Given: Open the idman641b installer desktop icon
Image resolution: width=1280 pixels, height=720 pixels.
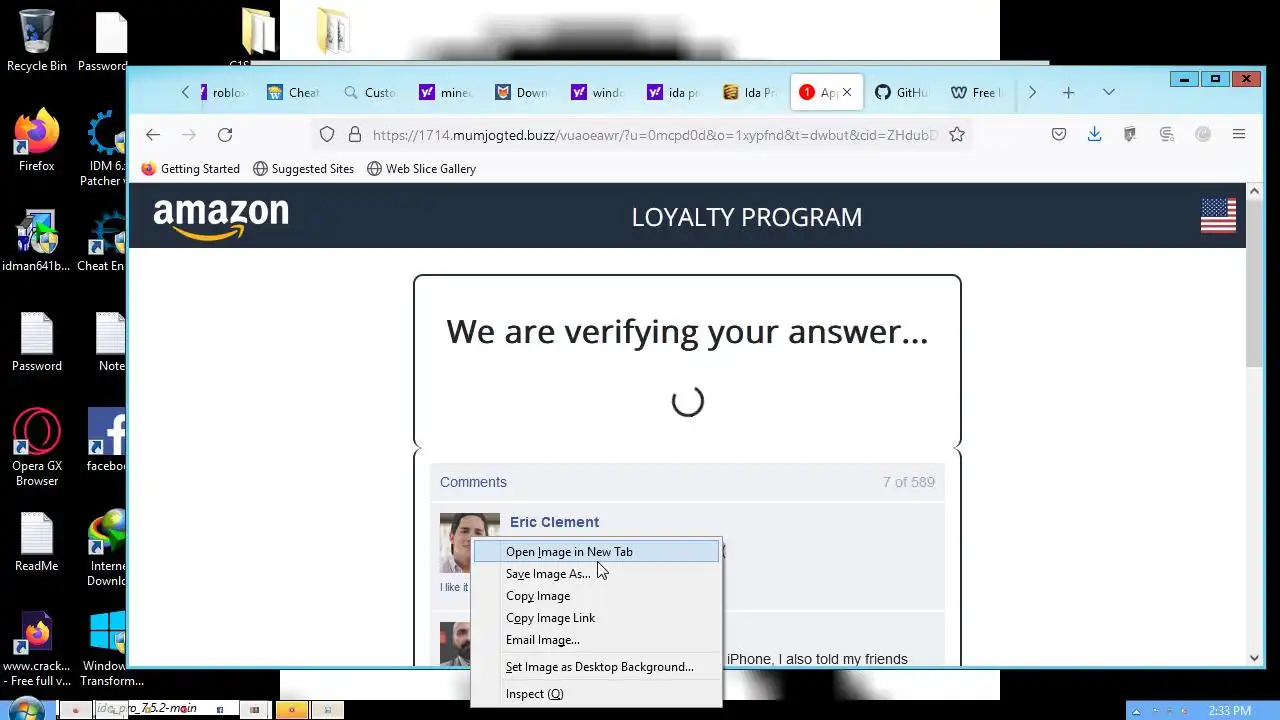Looking at the screenshot, I should pyautogui.click(x=37, y=241).
